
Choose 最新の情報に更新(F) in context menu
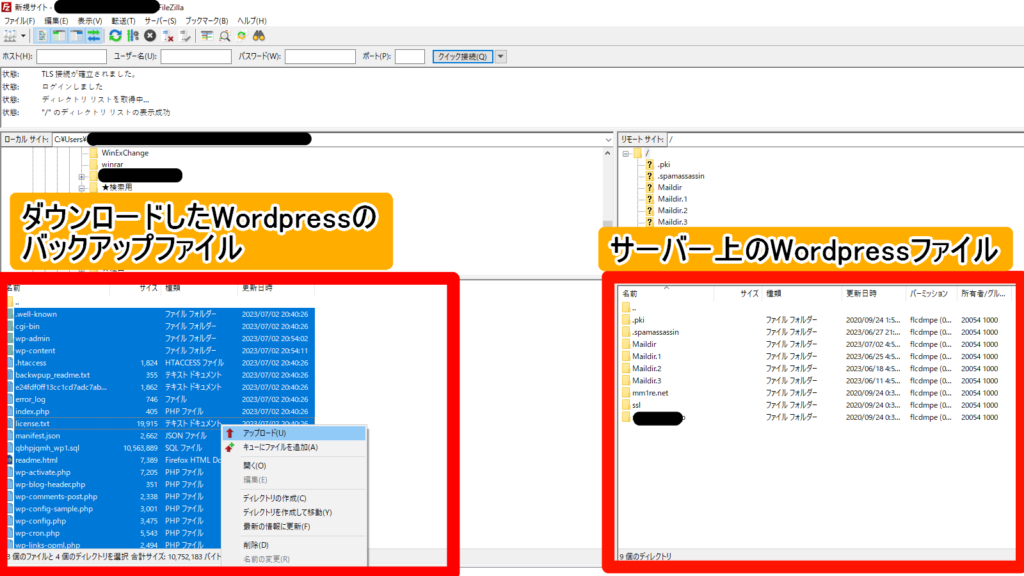pos(295,526)
